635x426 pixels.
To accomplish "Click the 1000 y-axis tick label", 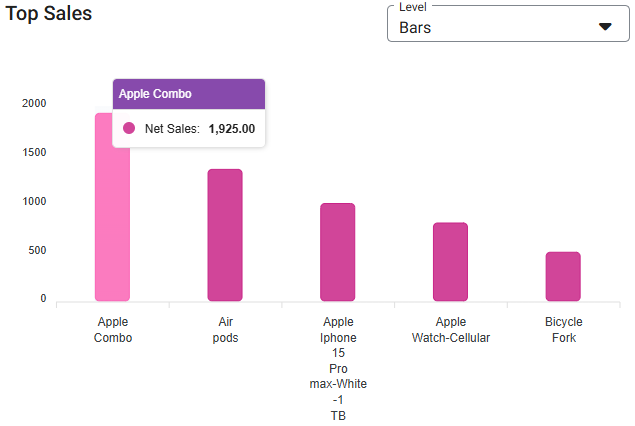I will (35, 202).
